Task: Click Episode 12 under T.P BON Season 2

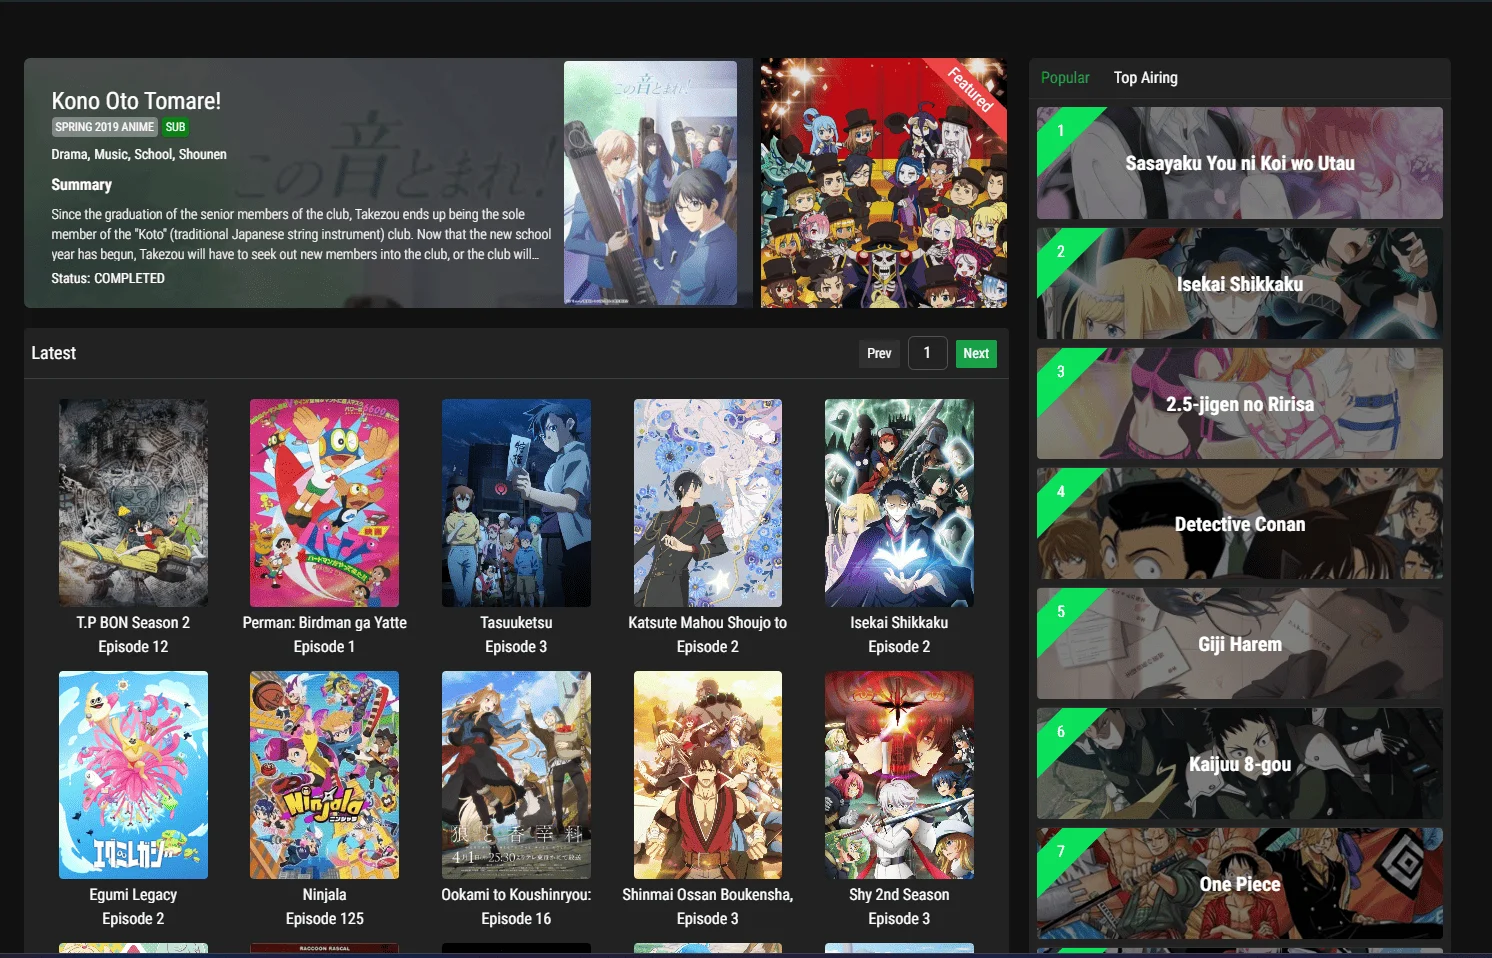Action: click(133, 646)
